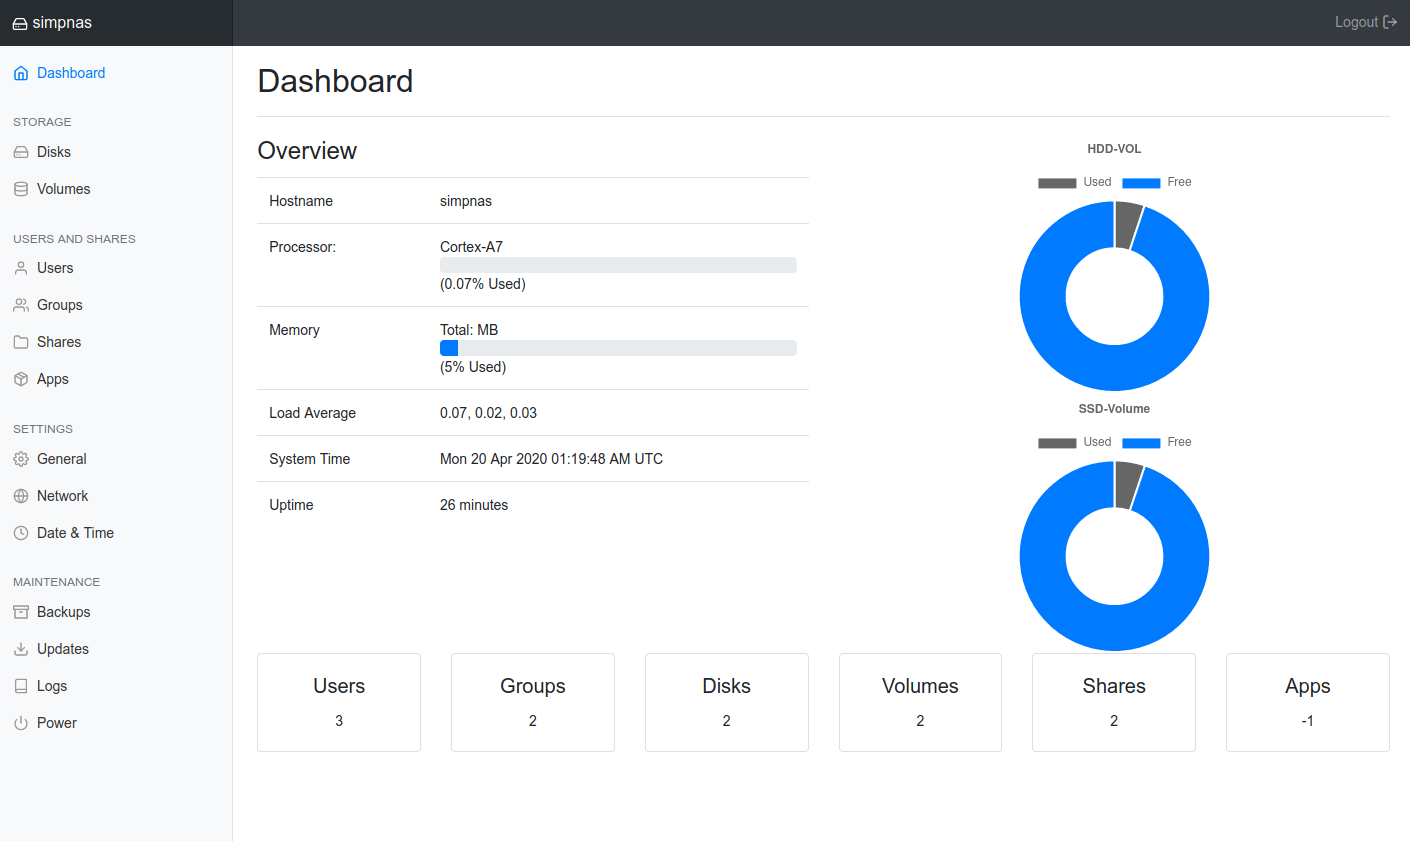Viewport: 1410px width, 841px height.
Task: Click the Date & Time clock icon
Action: [21, 533]
